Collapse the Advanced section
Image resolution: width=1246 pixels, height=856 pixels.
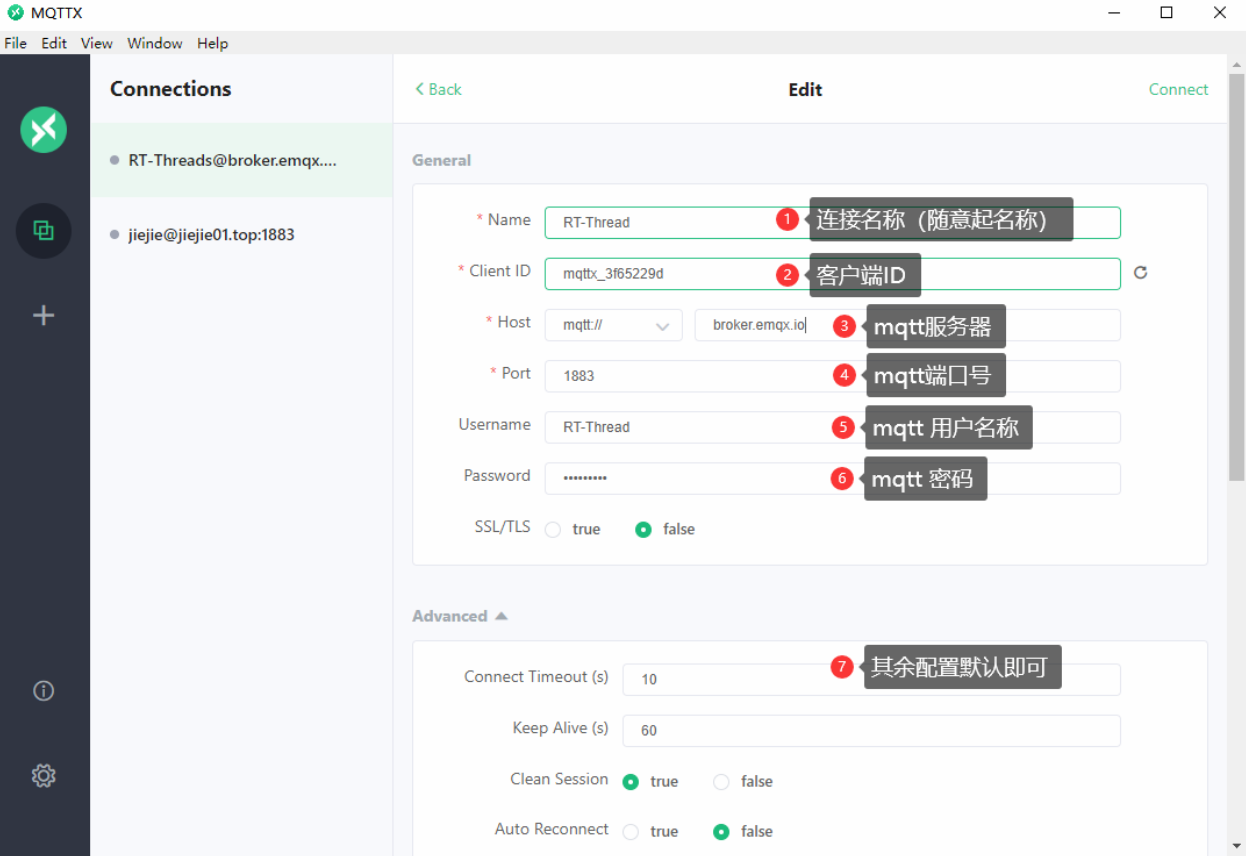pyautogui.click(x=460, y=616)
